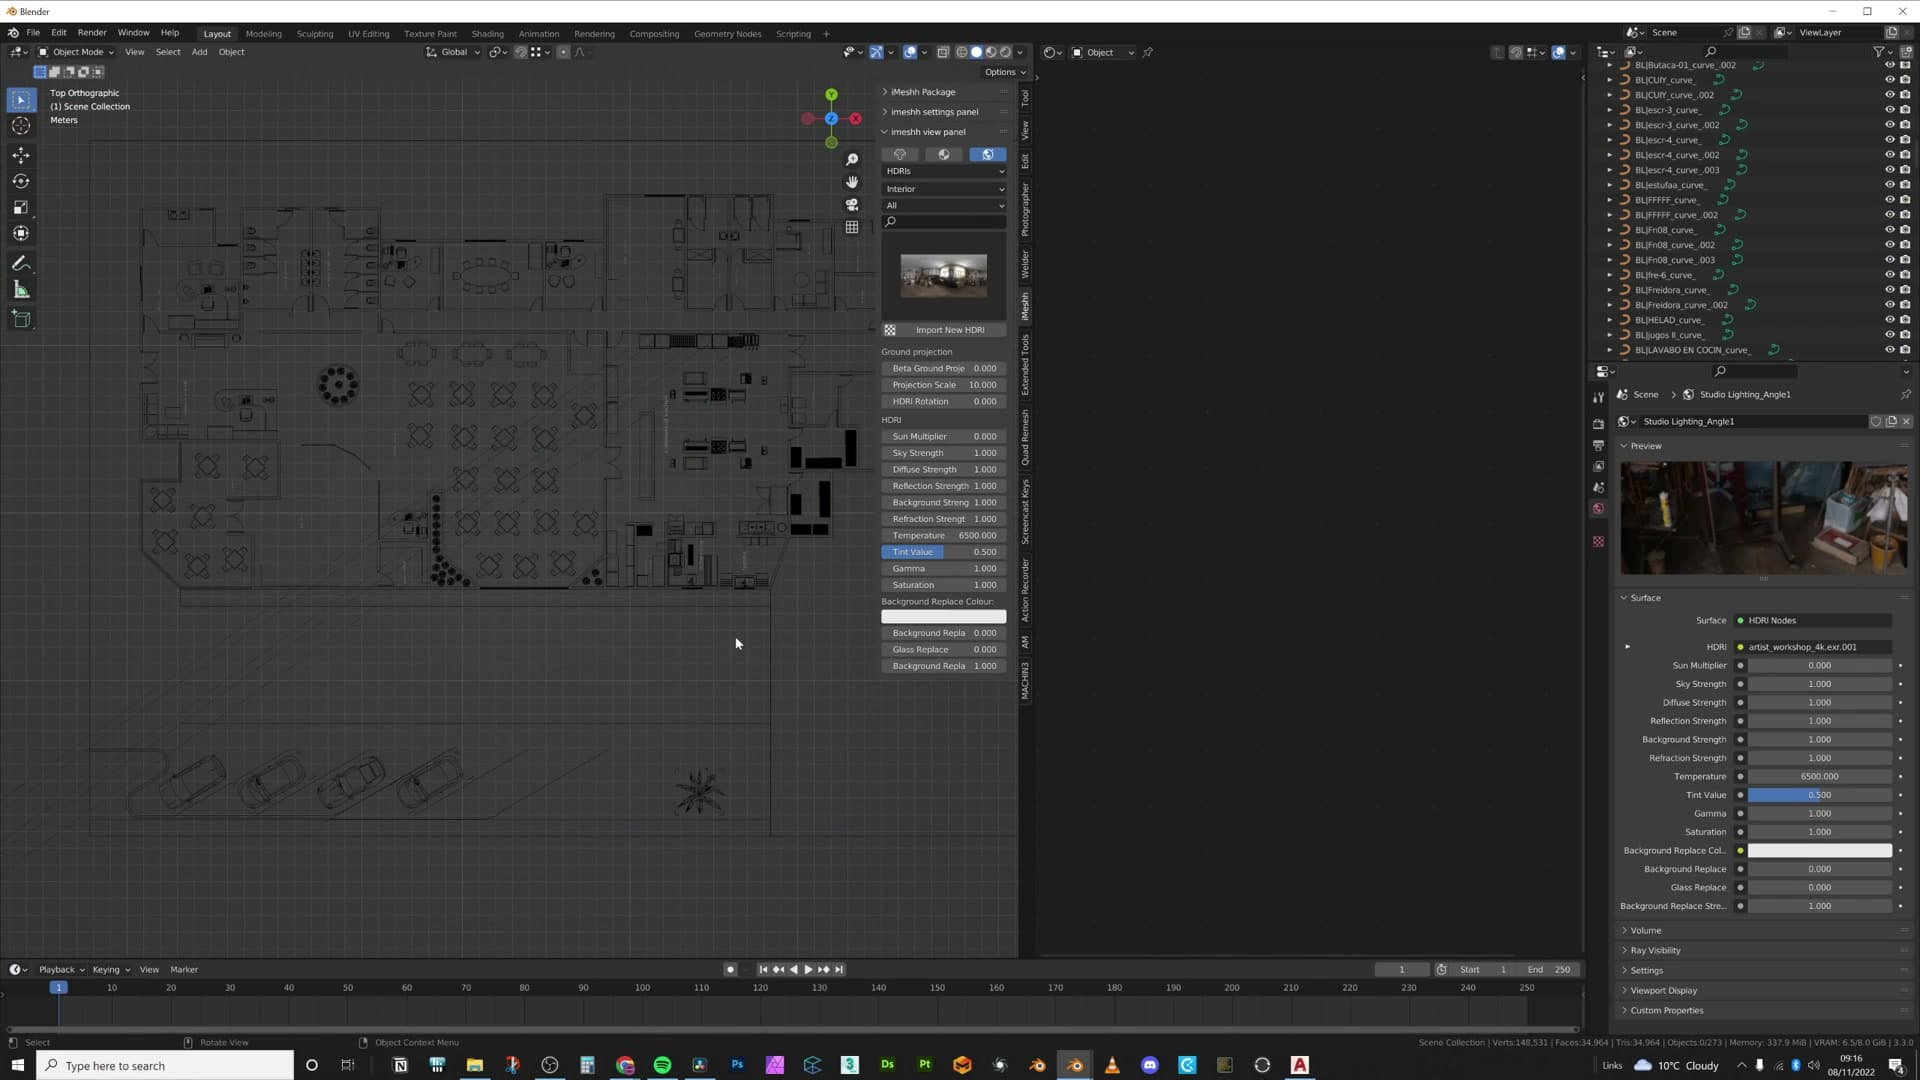
Task: Open Global transform orientation dropdown
Action: 453,53
